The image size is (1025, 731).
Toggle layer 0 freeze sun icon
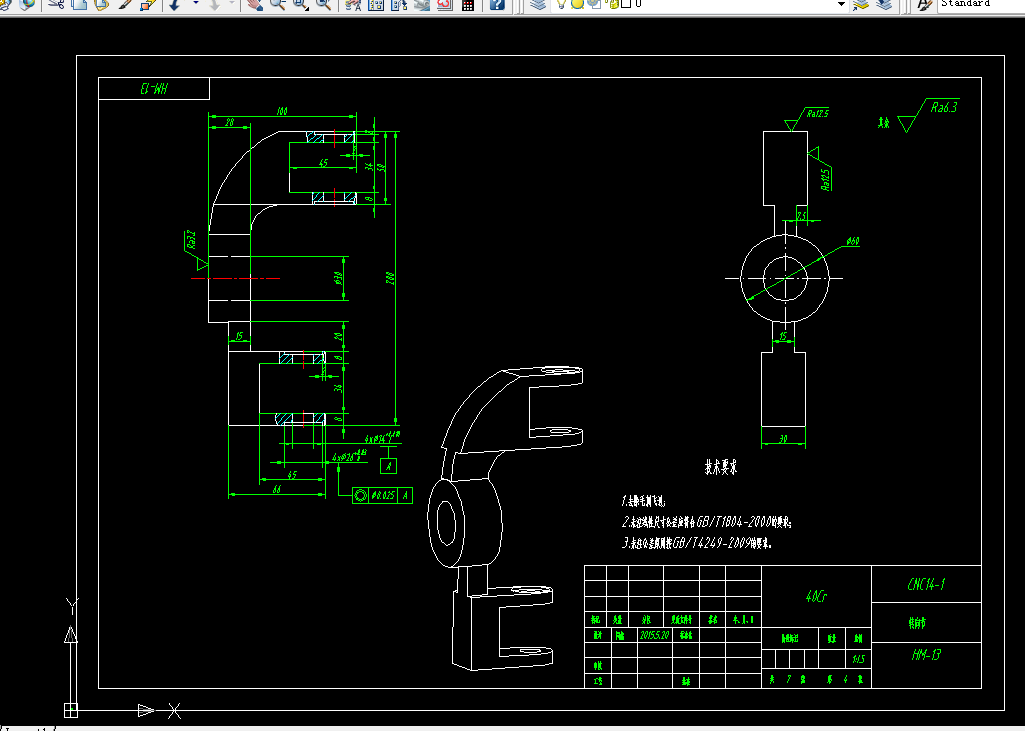coord(577,3)
